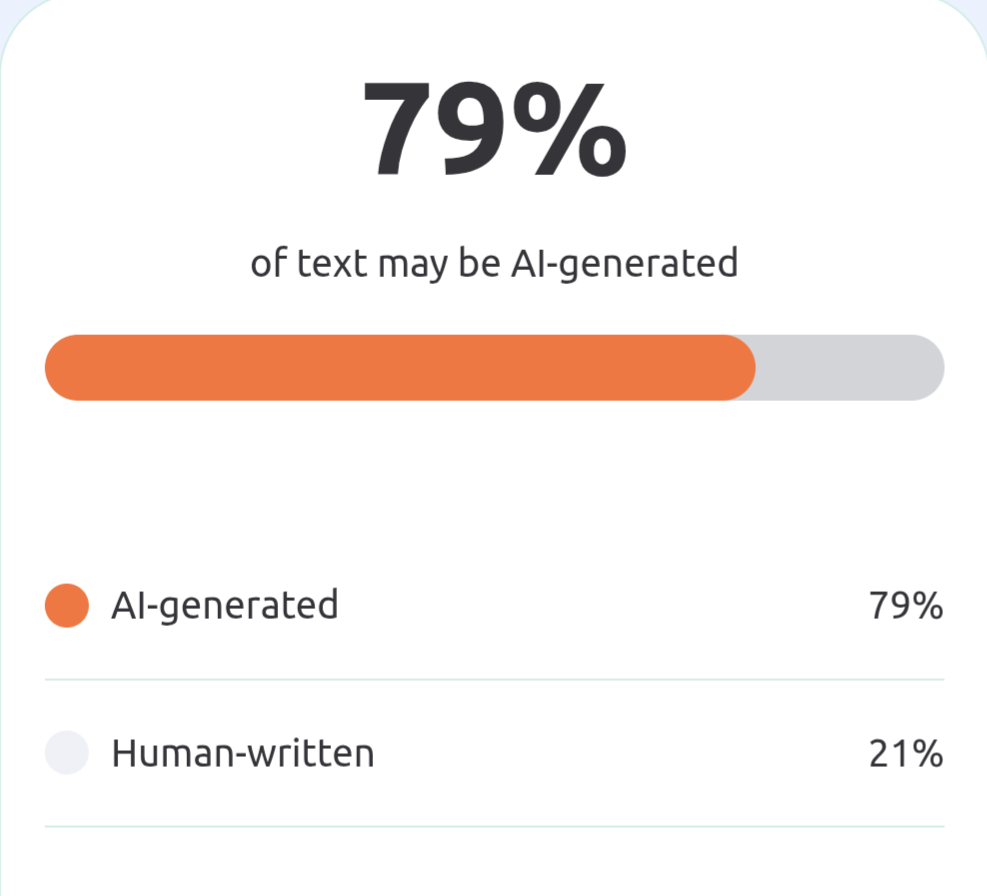This screenshot has height=896, width=987.
Task: Click the gray Human-written legend dot
Action: pyautogui.click(x=67, y=753)
